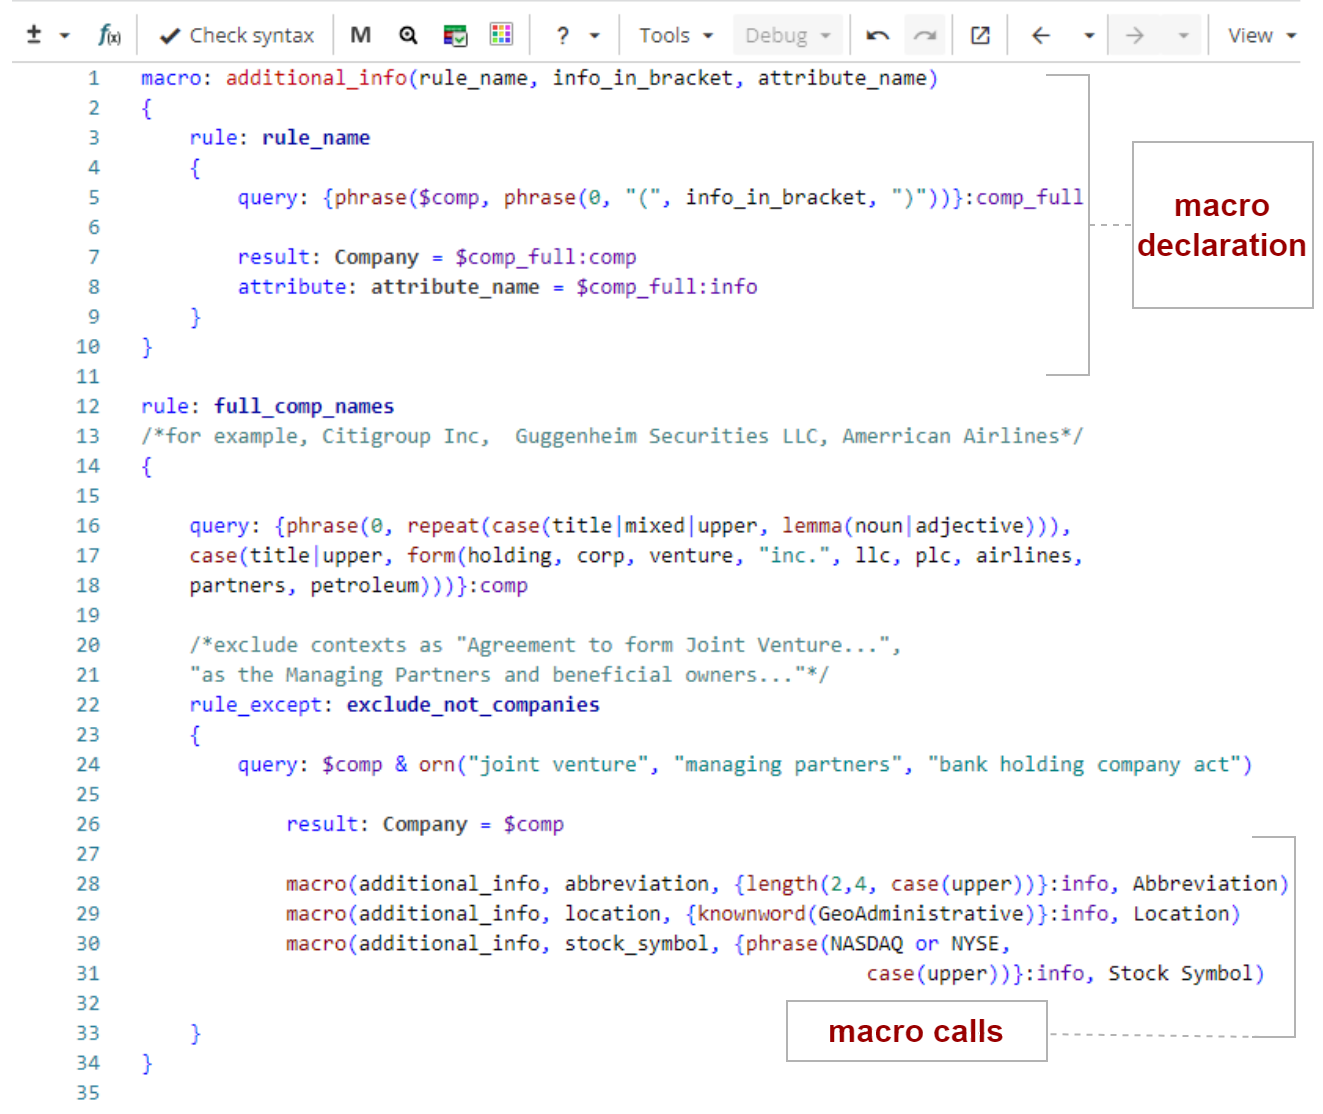Select the f(x) functions icon
This screenshot has width=1323, height=1114.
(108, 33)
